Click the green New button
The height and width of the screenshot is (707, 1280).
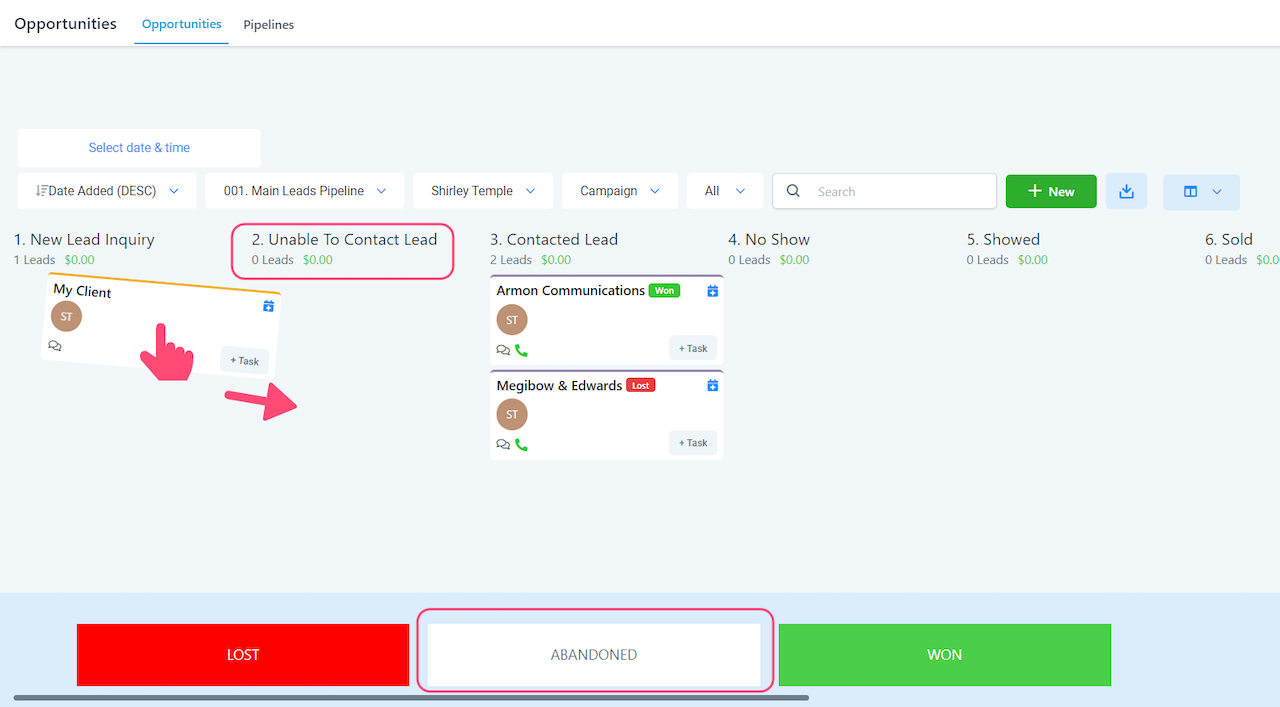[x=1051, y=191]
